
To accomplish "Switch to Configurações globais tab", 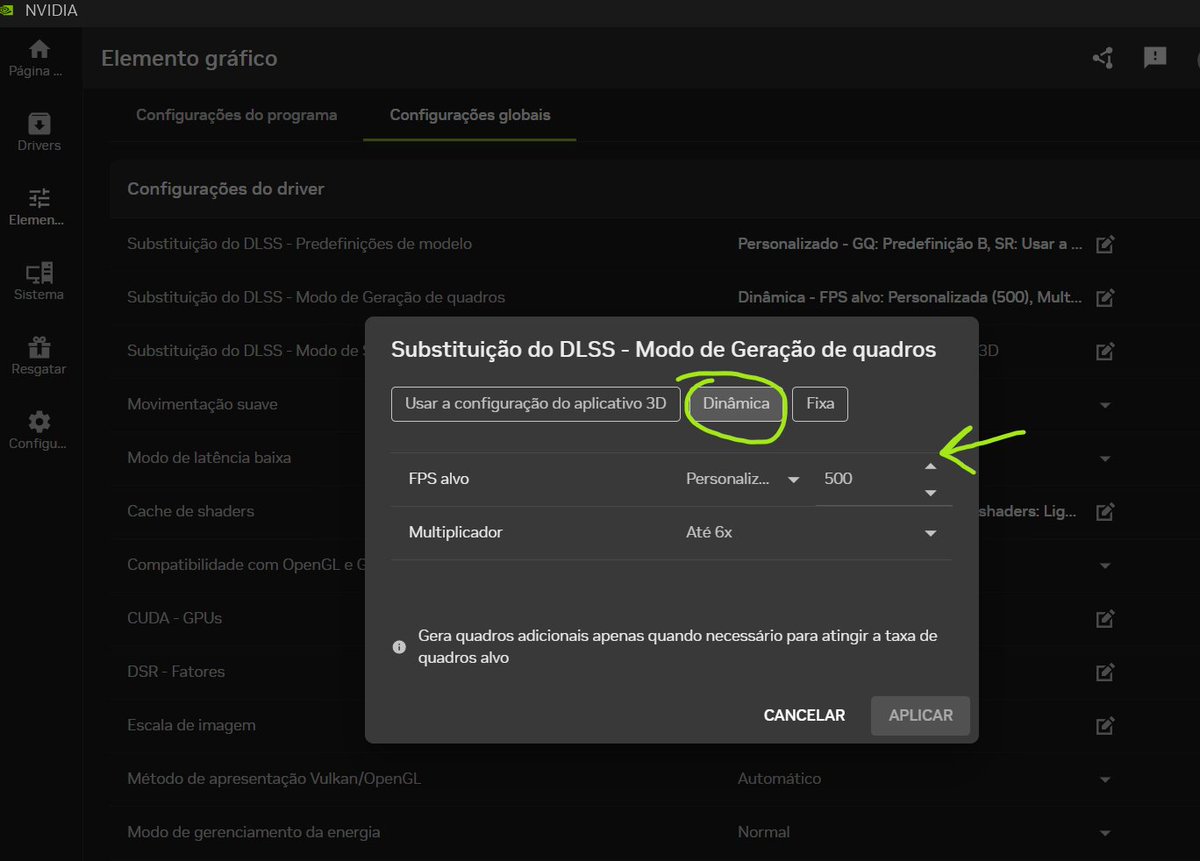I will click(x=470, y=115).
